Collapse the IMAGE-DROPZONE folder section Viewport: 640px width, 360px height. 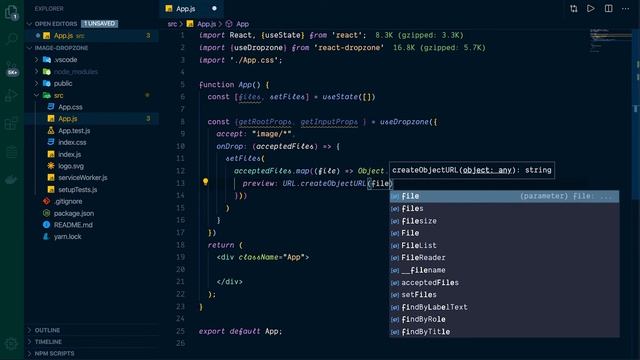point(30,48)
